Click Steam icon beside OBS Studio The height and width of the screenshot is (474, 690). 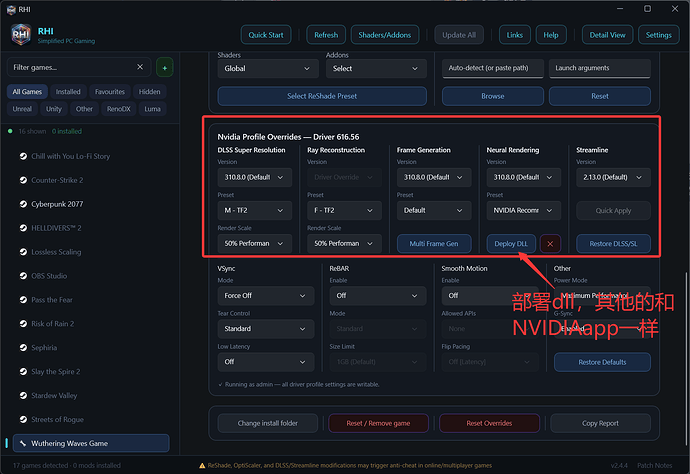click(x=23, y=276)
